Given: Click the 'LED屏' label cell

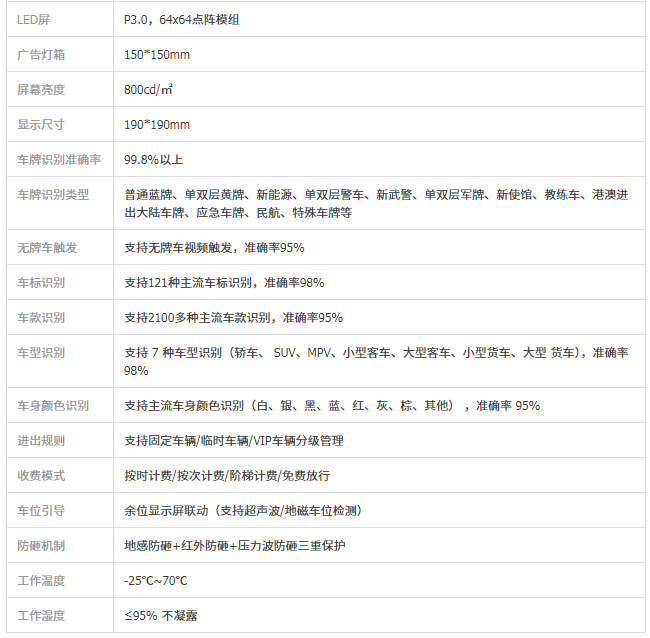Looking at the screenshot, I should (33, 19).
